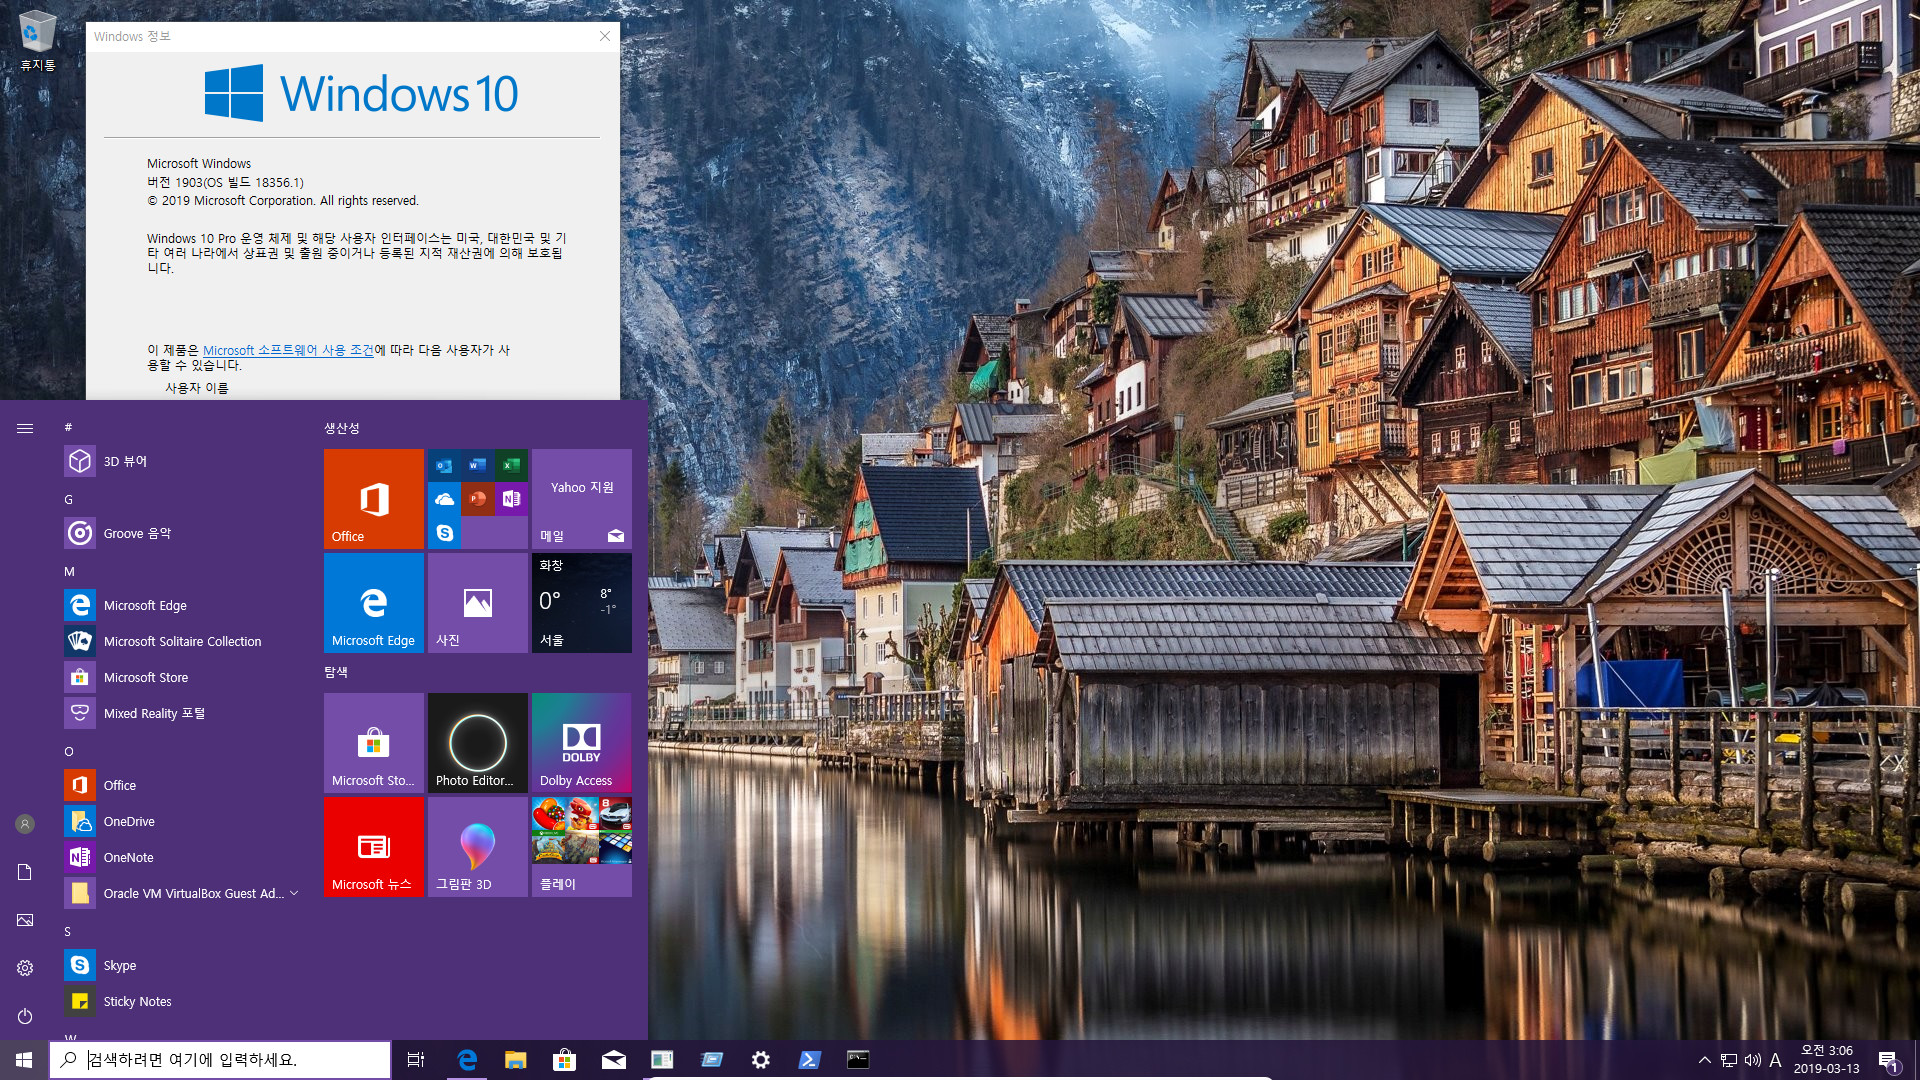Open OneDrive from the app list
This screenshot has height=1080, width=1920.
coord(180,821)
